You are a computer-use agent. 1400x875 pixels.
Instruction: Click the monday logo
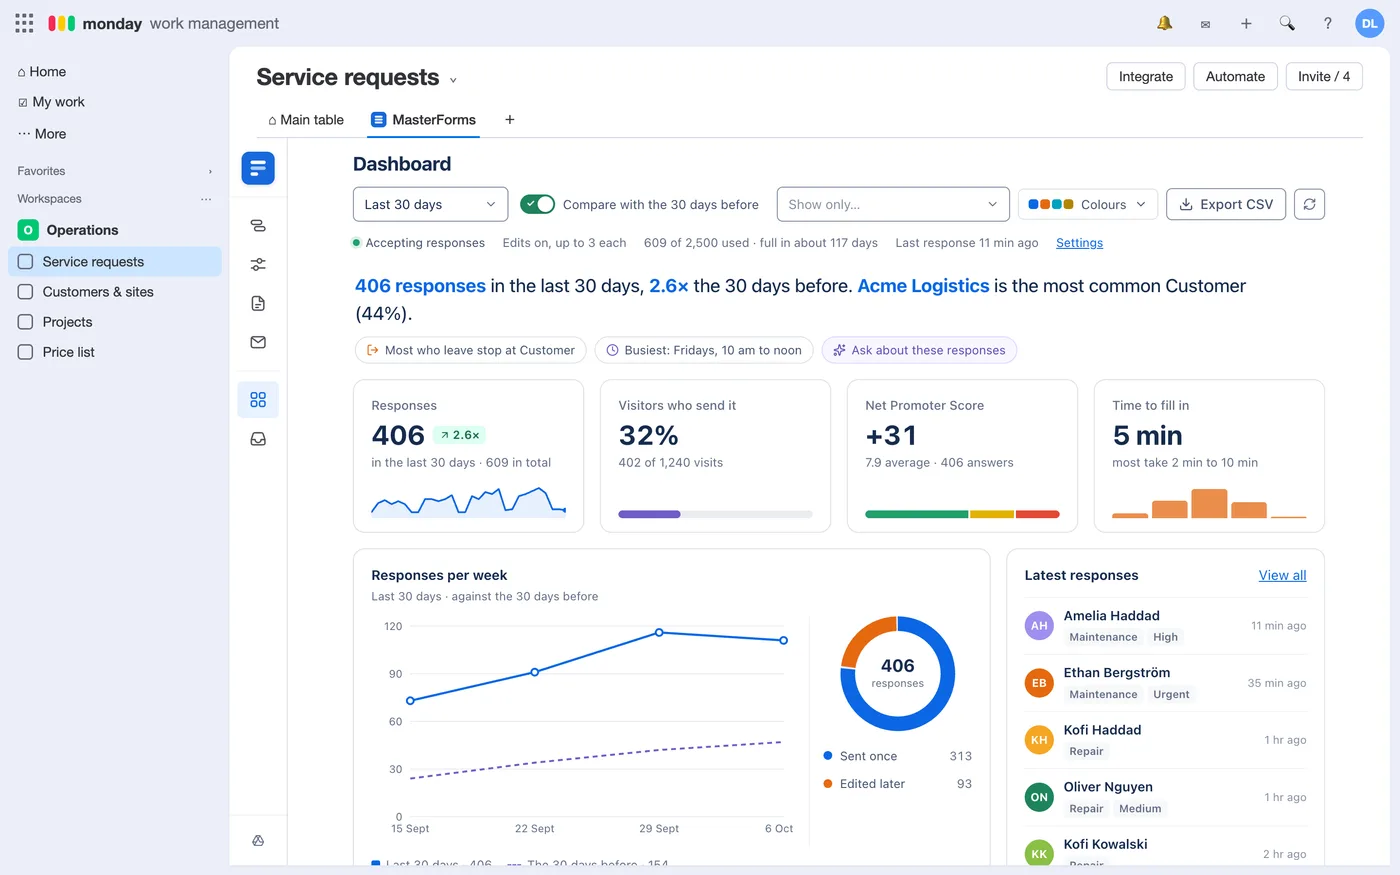tap(62, 23)
